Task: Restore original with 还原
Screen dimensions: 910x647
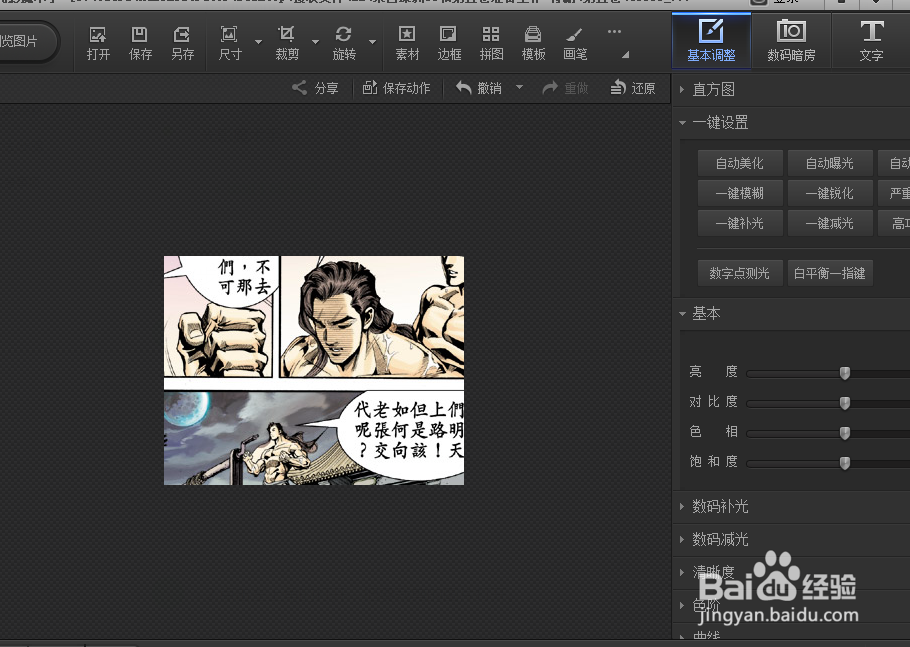Action: coord(633,88)
